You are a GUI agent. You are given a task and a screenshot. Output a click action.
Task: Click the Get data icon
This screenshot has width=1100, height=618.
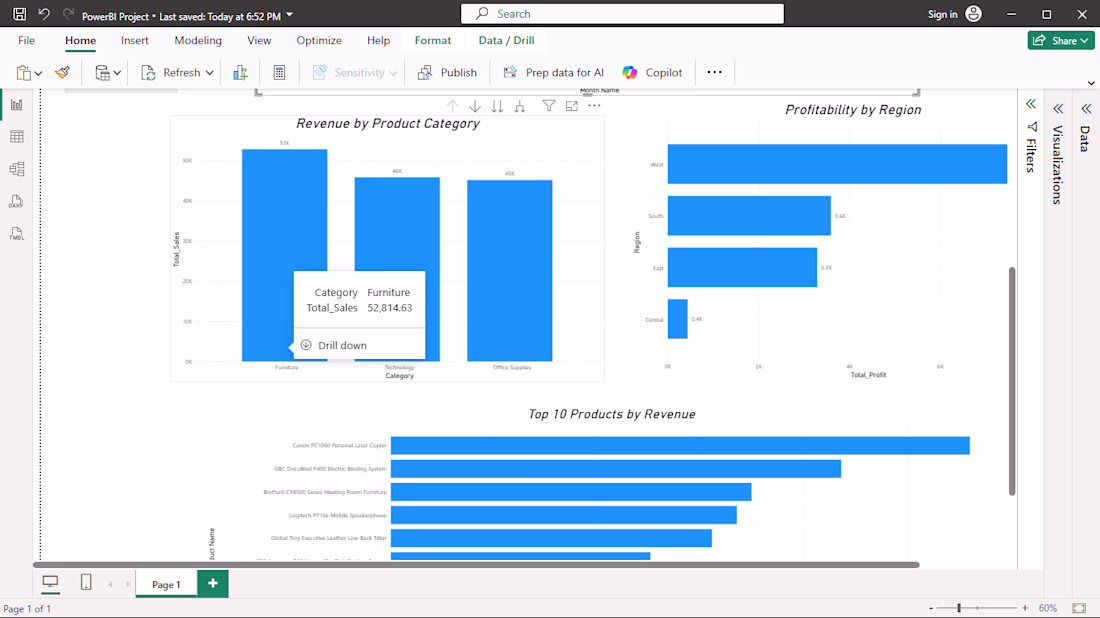coord(102,72)
